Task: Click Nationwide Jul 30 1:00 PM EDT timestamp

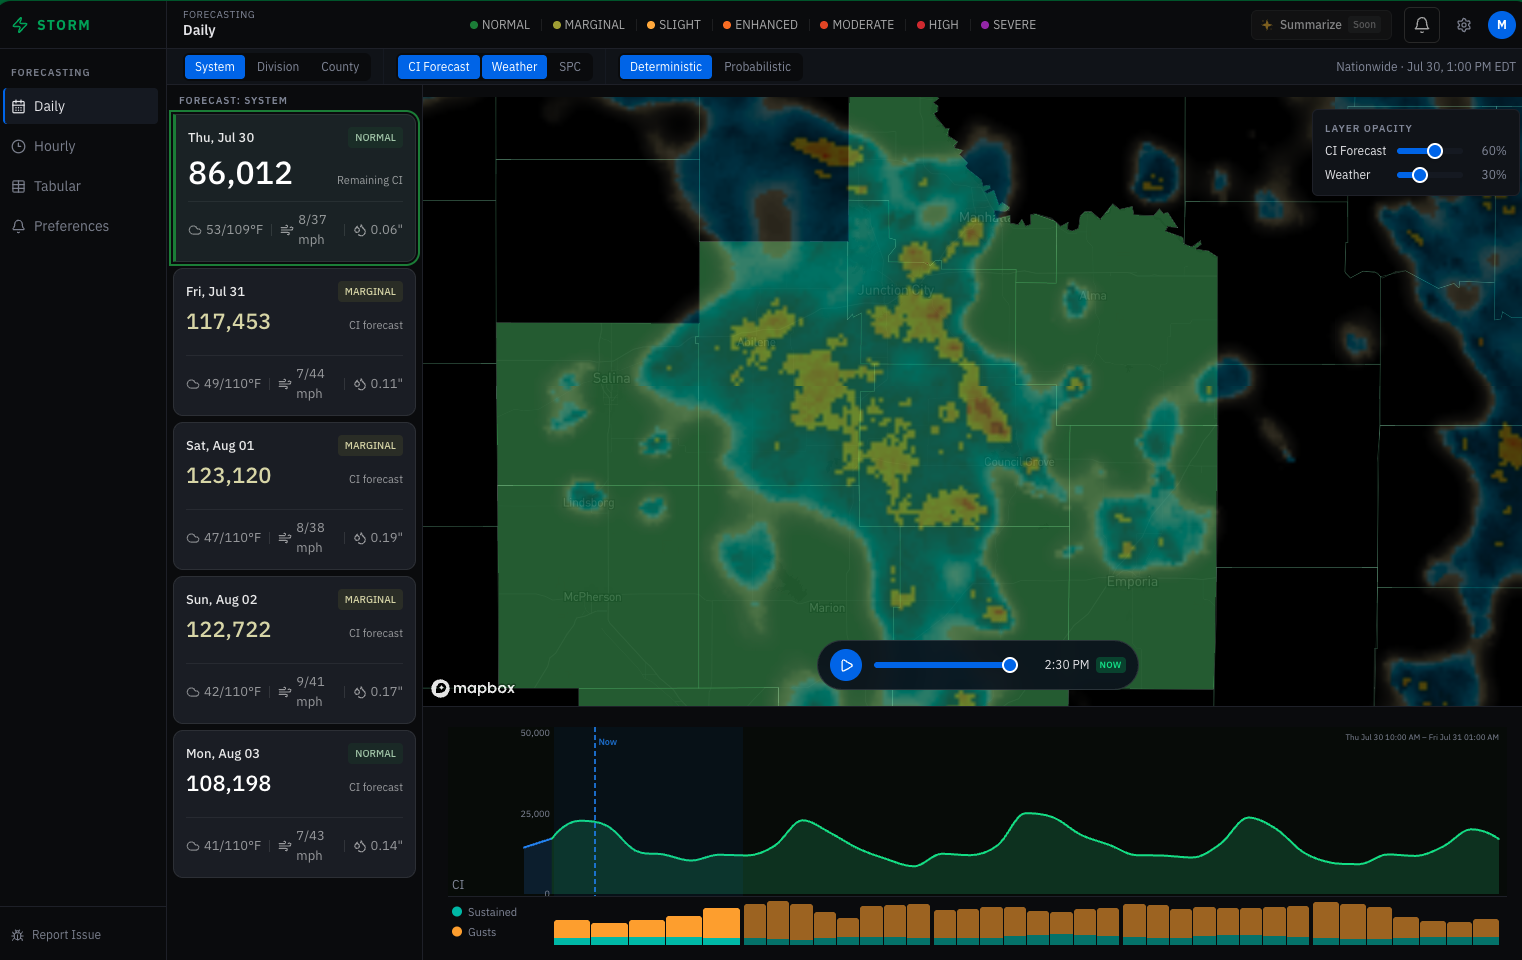Action: 1426,67
